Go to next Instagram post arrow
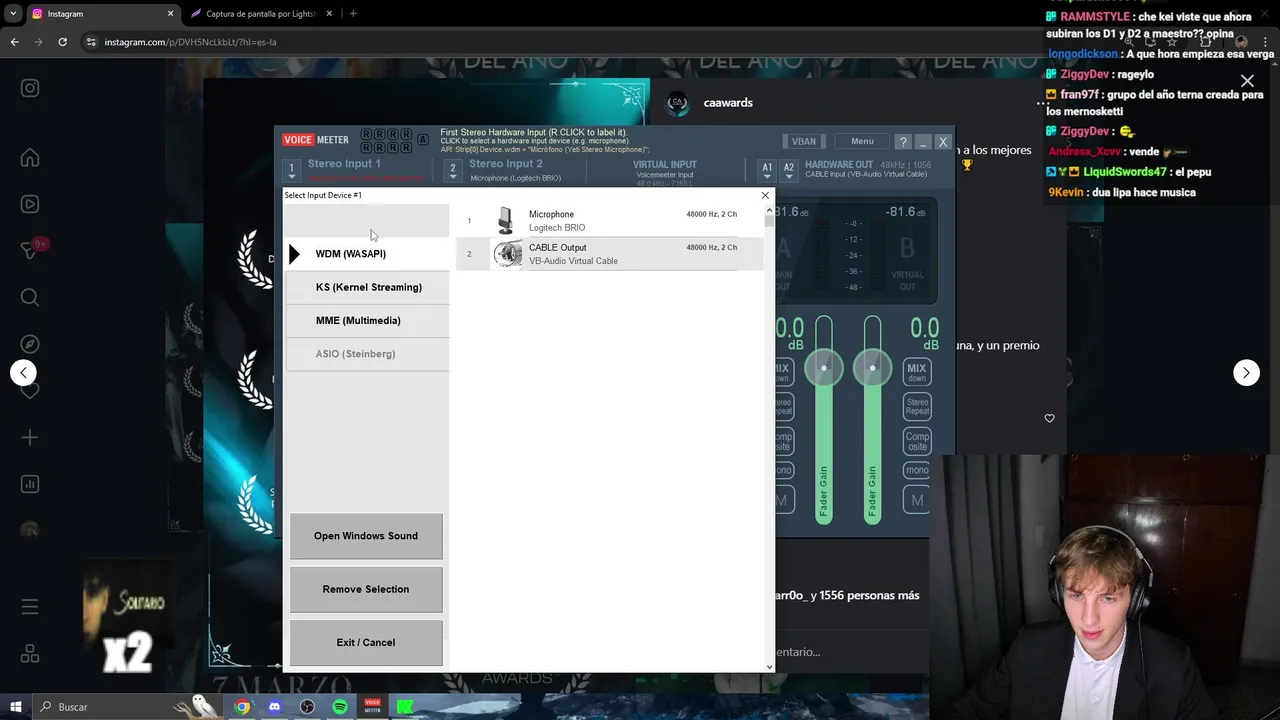The height and width of the screenshot is (720, 1280). point(1246,372)
